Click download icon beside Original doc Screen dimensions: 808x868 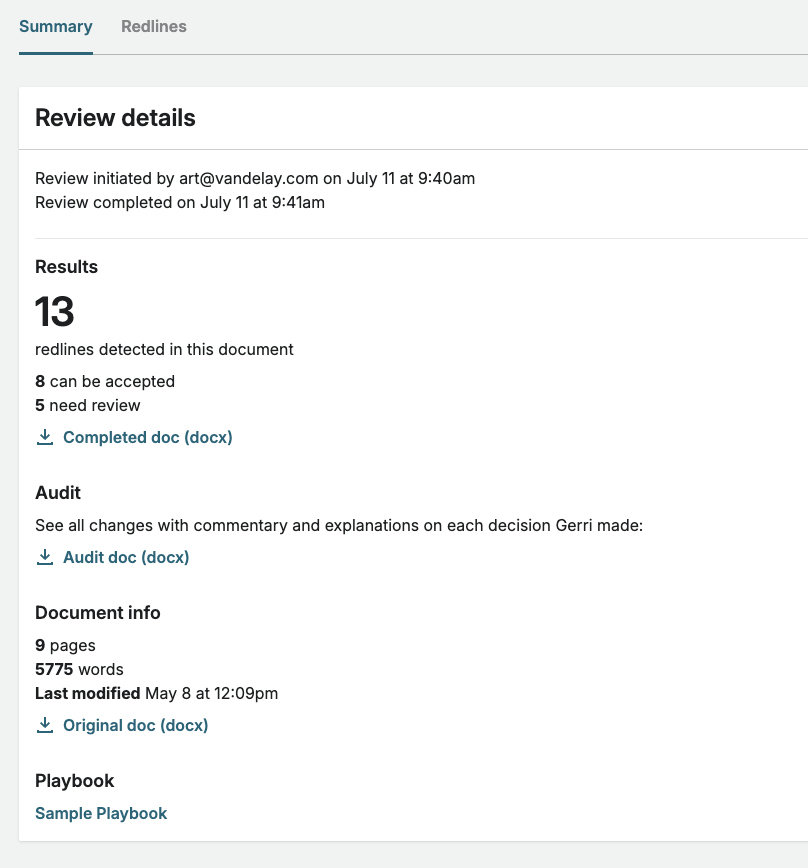45,726
